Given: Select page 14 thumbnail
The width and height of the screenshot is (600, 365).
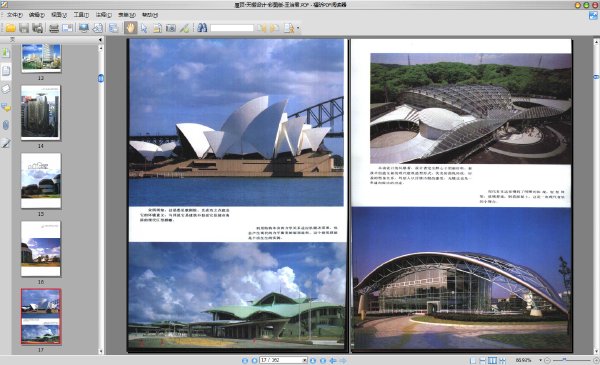Looking at the screenshot, I should coord(41,112).
